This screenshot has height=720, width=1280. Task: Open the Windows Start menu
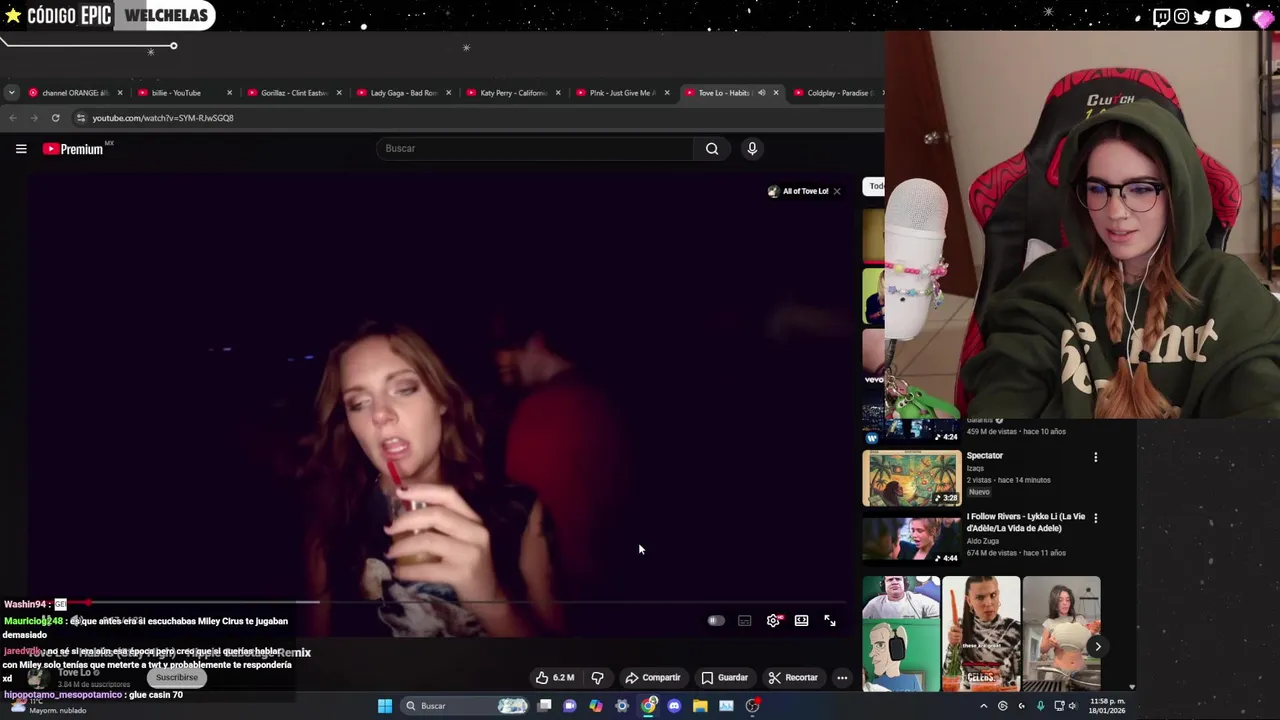(385, 706)
